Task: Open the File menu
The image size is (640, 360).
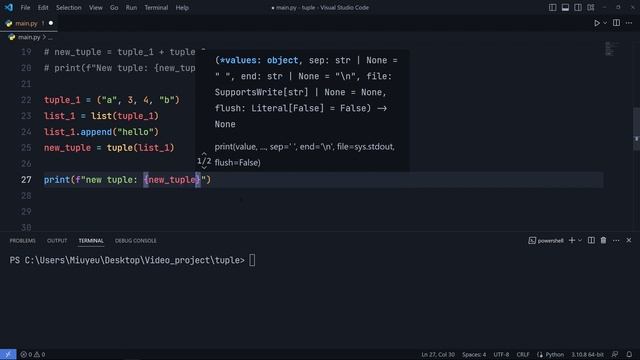Action: coord(25,7)
